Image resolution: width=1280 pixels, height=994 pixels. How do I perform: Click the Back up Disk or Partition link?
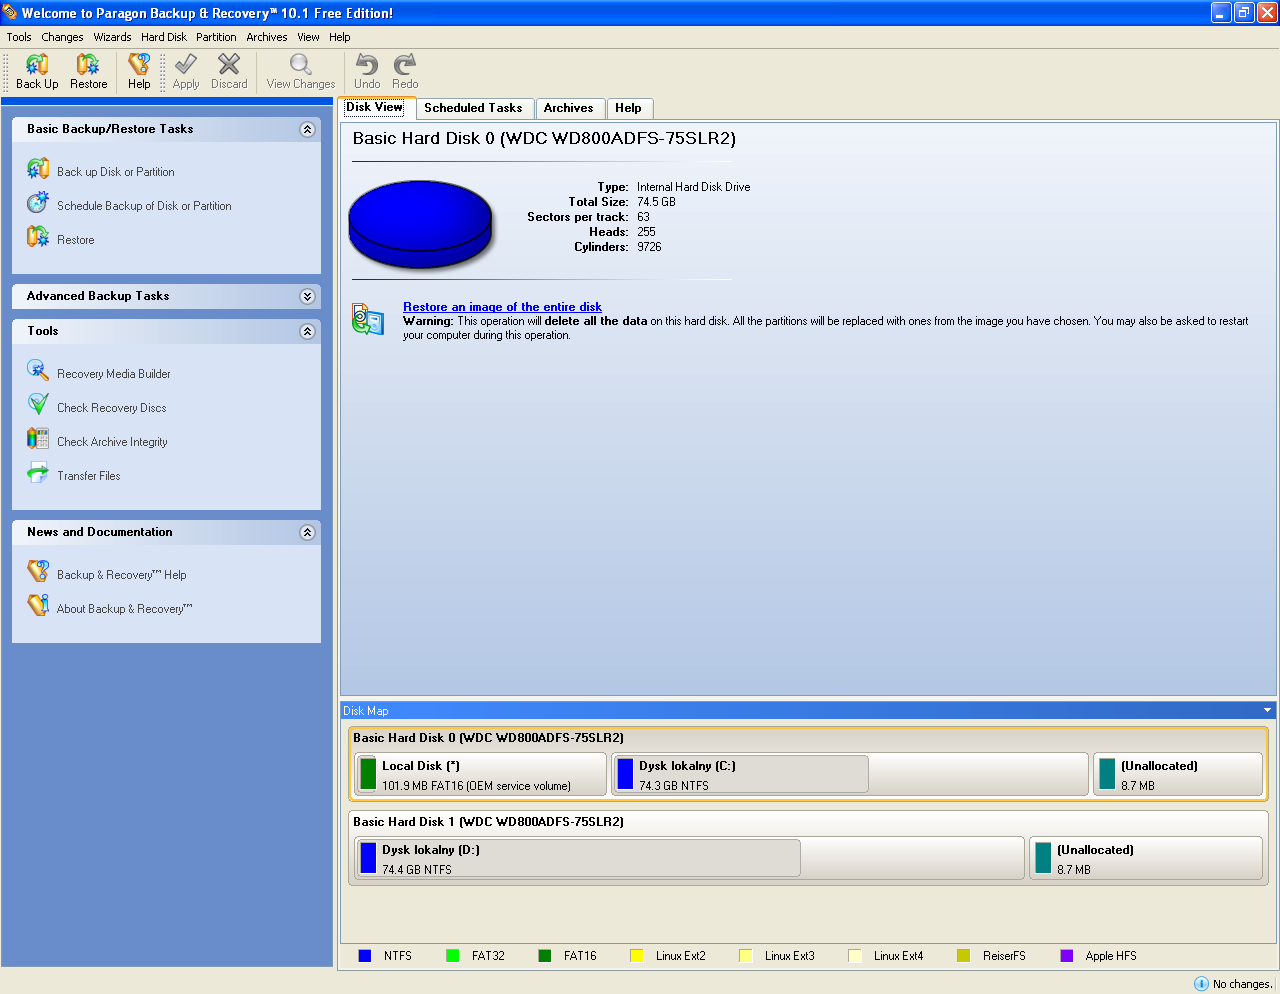[116, 172]
